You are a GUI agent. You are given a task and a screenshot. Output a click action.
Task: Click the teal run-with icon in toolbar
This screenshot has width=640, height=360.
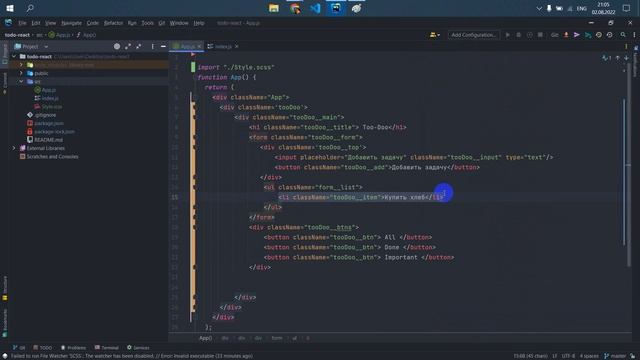click(588, 35)
